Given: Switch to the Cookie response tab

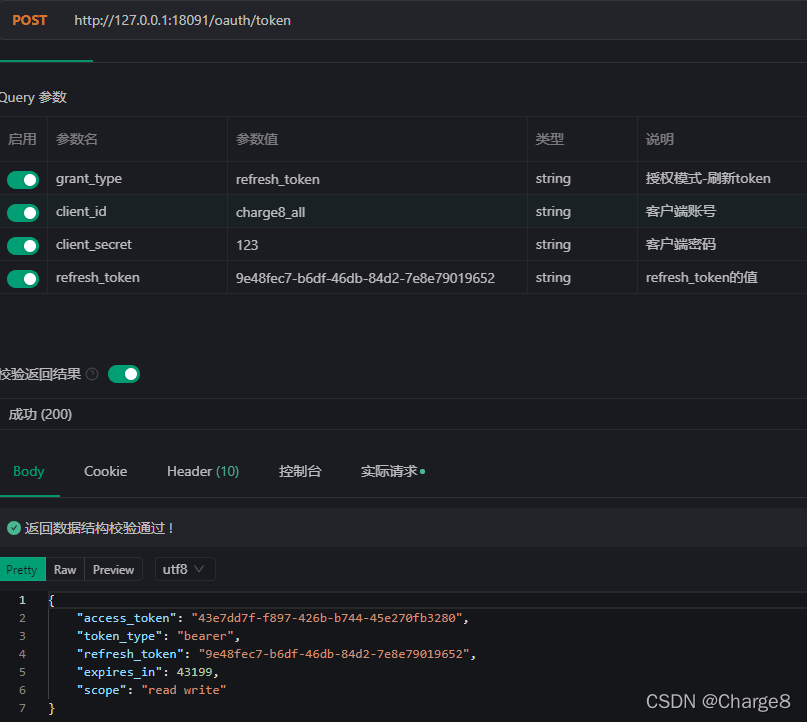Looking at the screenshot, I should (x=105, y=471).
